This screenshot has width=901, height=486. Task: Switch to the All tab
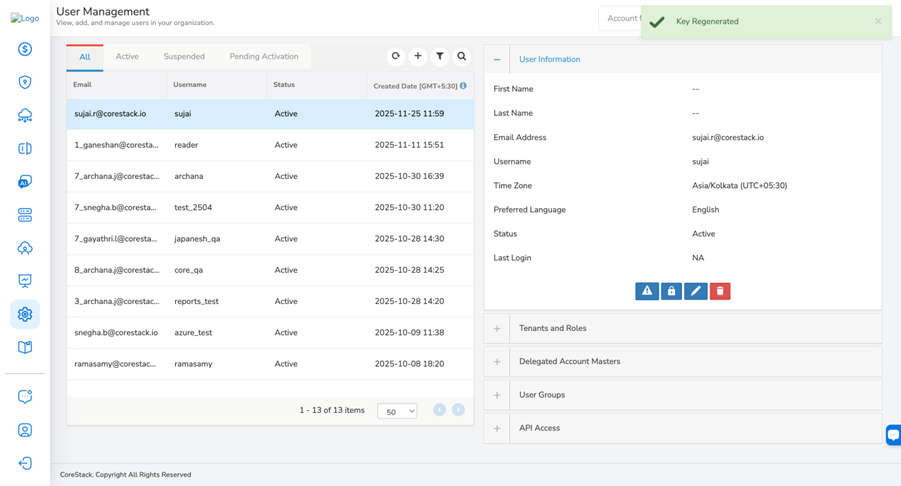point(84,57)
